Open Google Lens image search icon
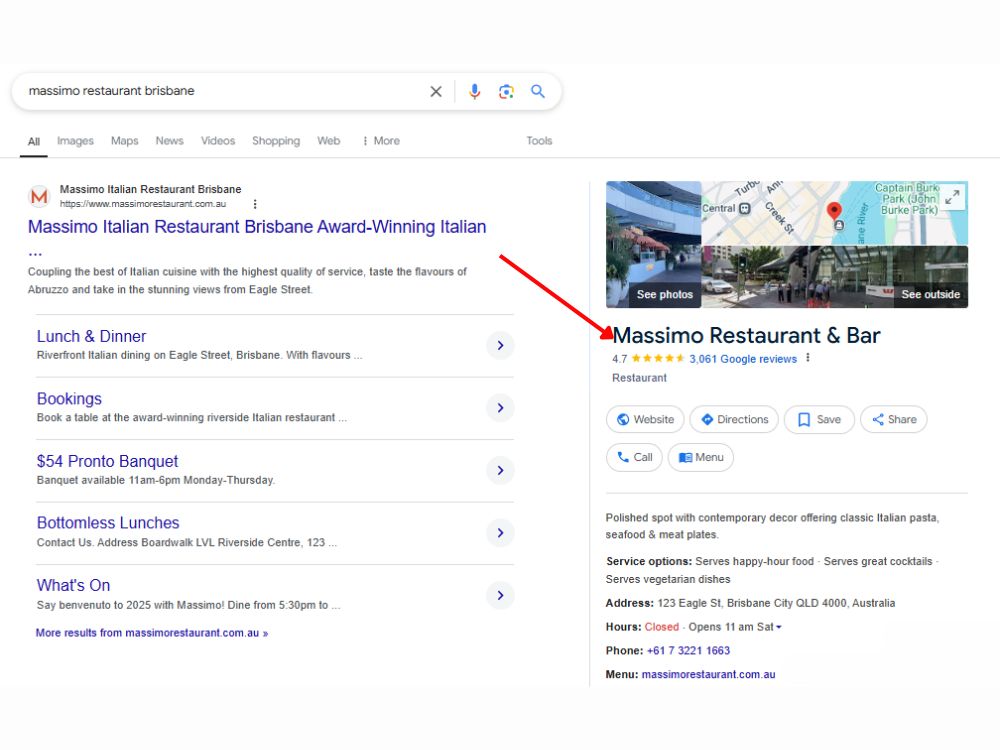The height and width of the screenshot is (750, 1000). 506,91
